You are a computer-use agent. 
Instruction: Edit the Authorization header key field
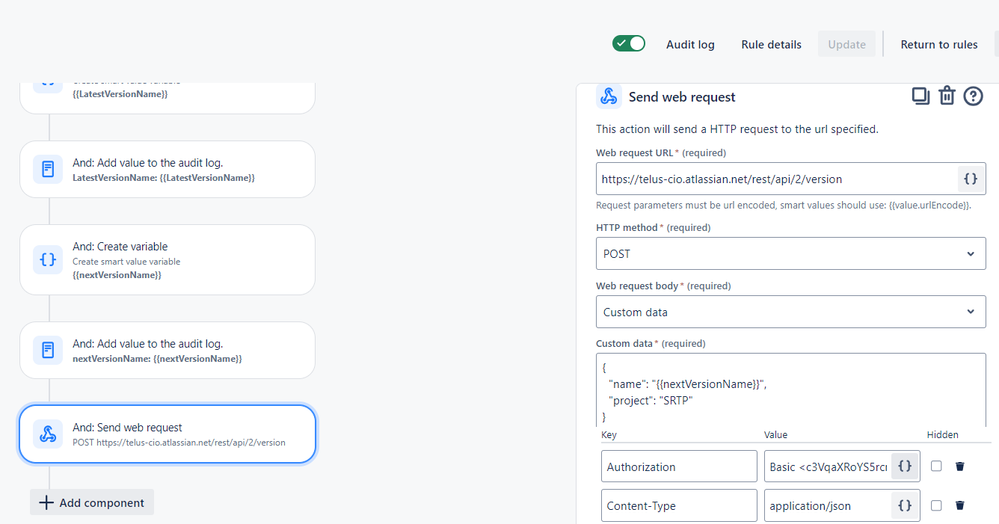pyautogui.click(x=679, y=467)
